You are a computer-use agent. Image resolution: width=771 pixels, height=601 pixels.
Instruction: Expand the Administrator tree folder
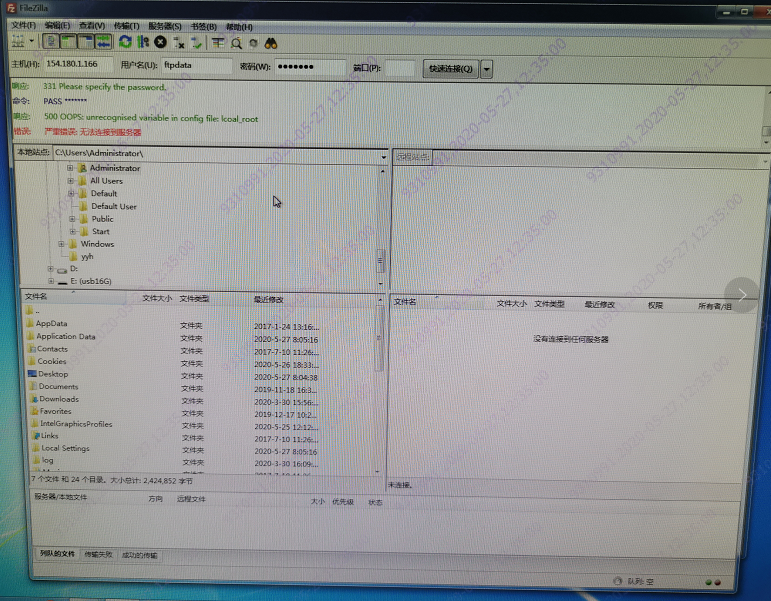coord(70,168)
